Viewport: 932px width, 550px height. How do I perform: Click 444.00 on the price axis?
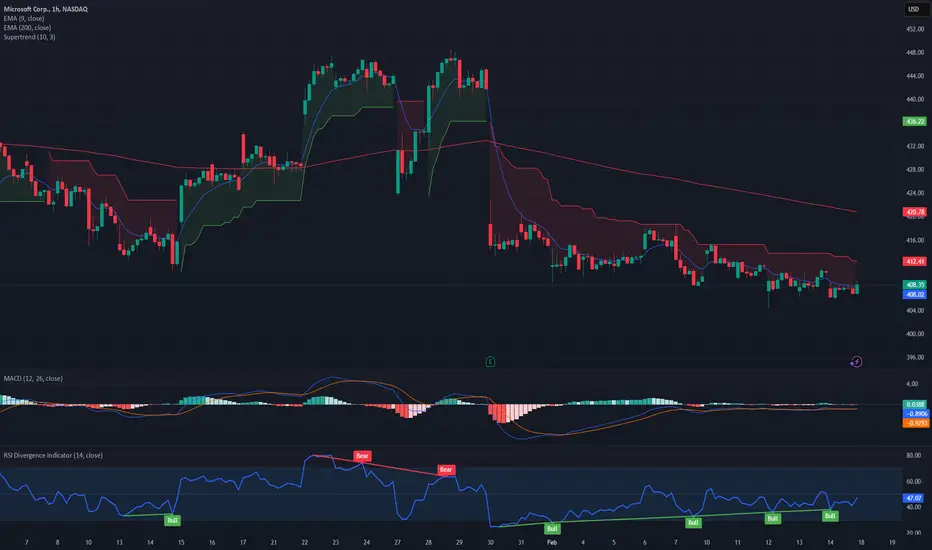pyautogui.click(x=915, y=76)
